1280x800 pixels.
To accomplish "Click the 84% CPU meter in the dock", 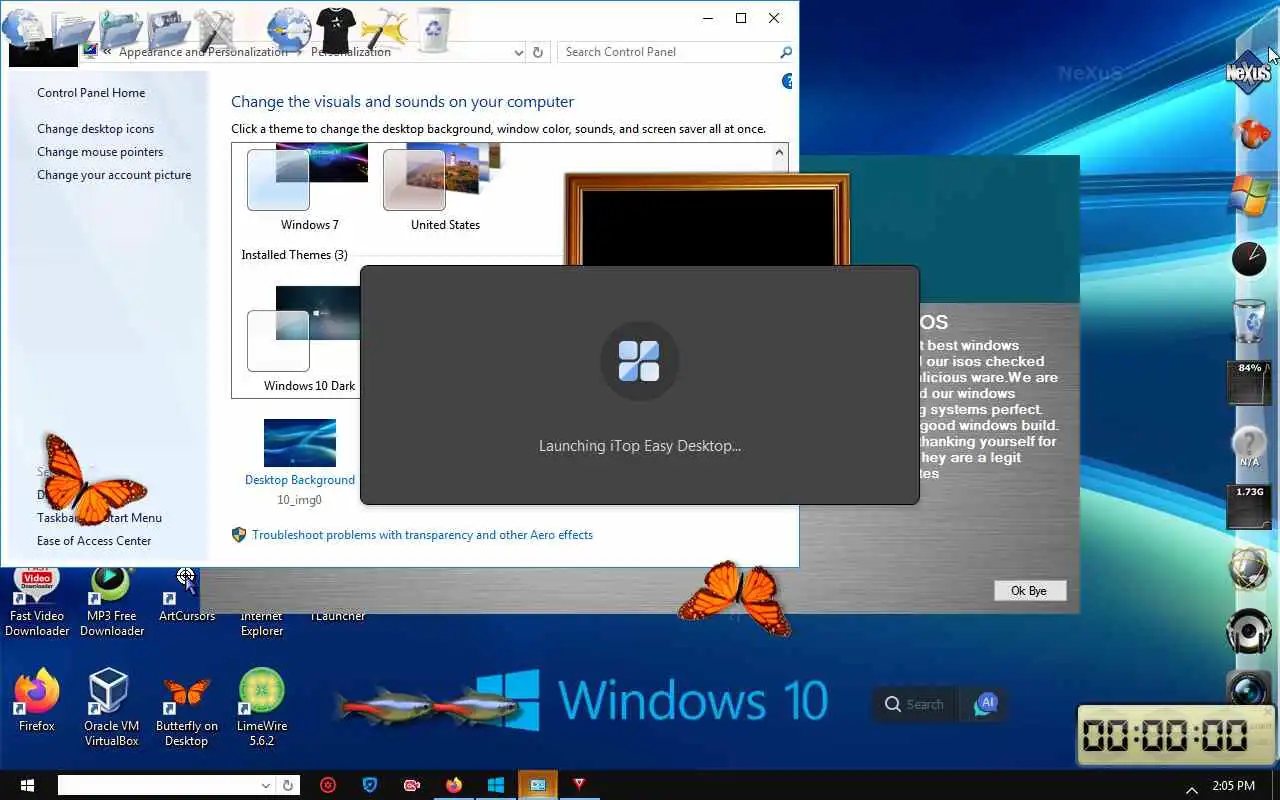I will [1249, 383].
